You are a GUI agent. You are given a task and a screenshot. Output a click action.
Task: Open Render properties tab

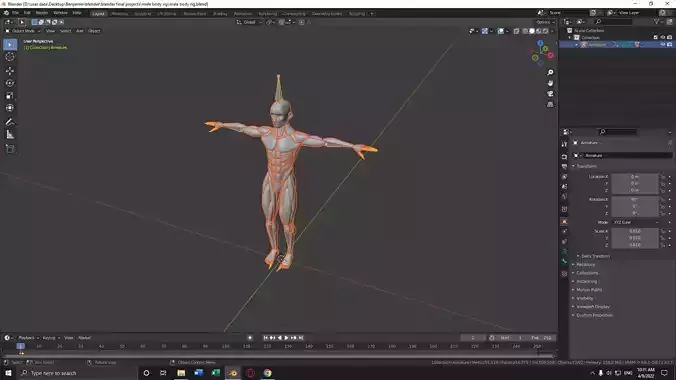(x=564, y=157)
